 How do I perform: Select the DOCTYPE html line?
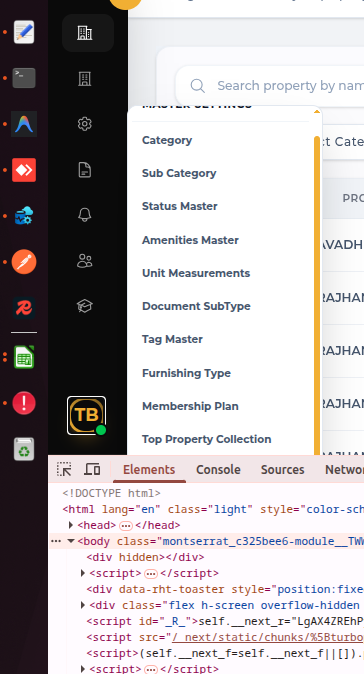[x=111, y=493]
